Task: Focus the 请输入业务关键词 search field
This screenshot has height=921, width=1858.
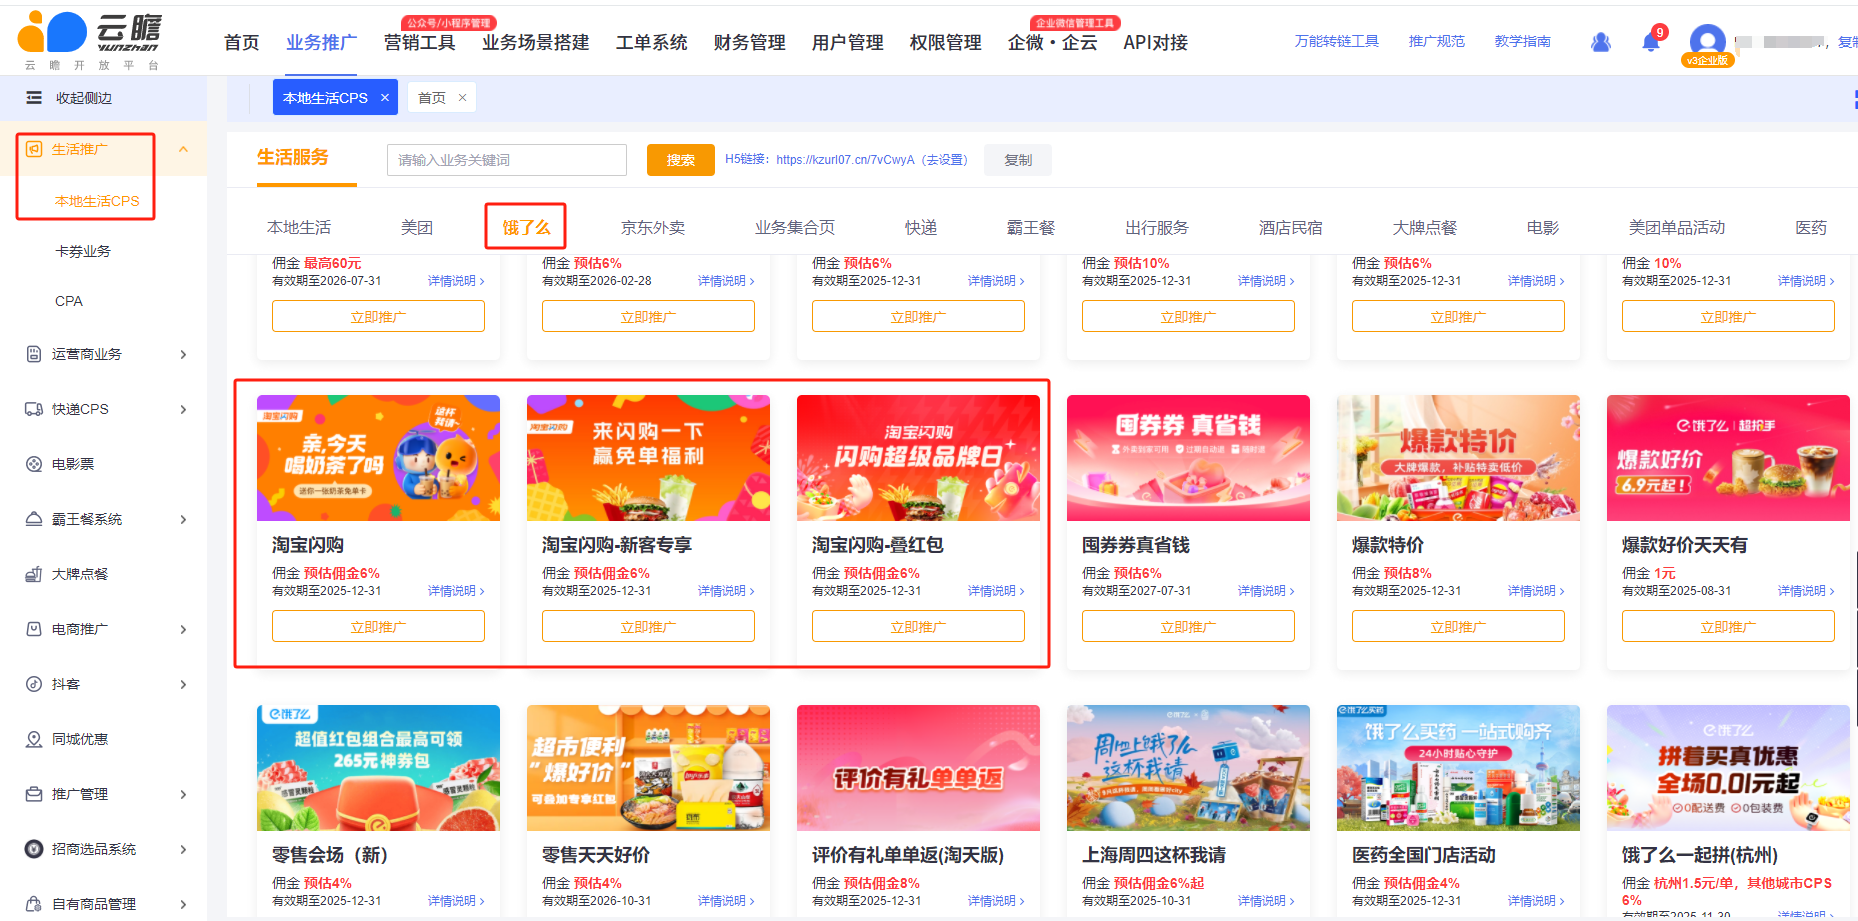Action: tap(507, 160)
